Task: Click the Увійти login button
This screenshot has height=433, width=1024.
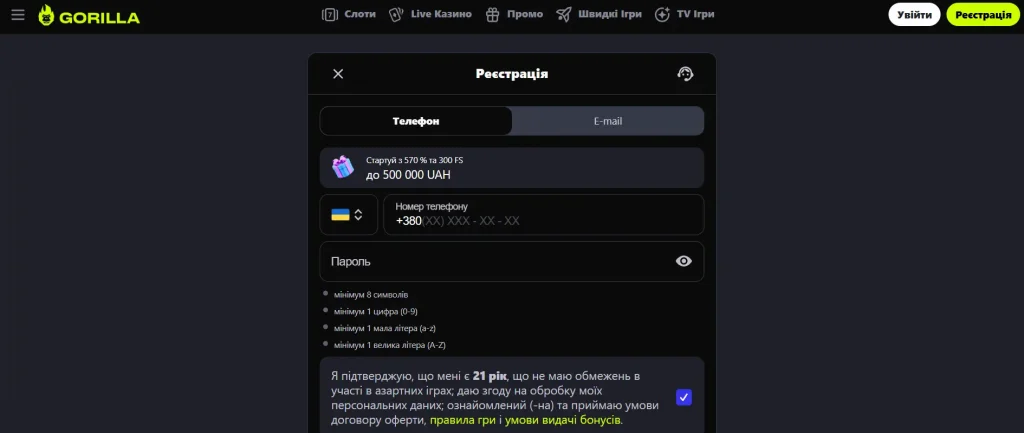Action: [x=914, y=15]
